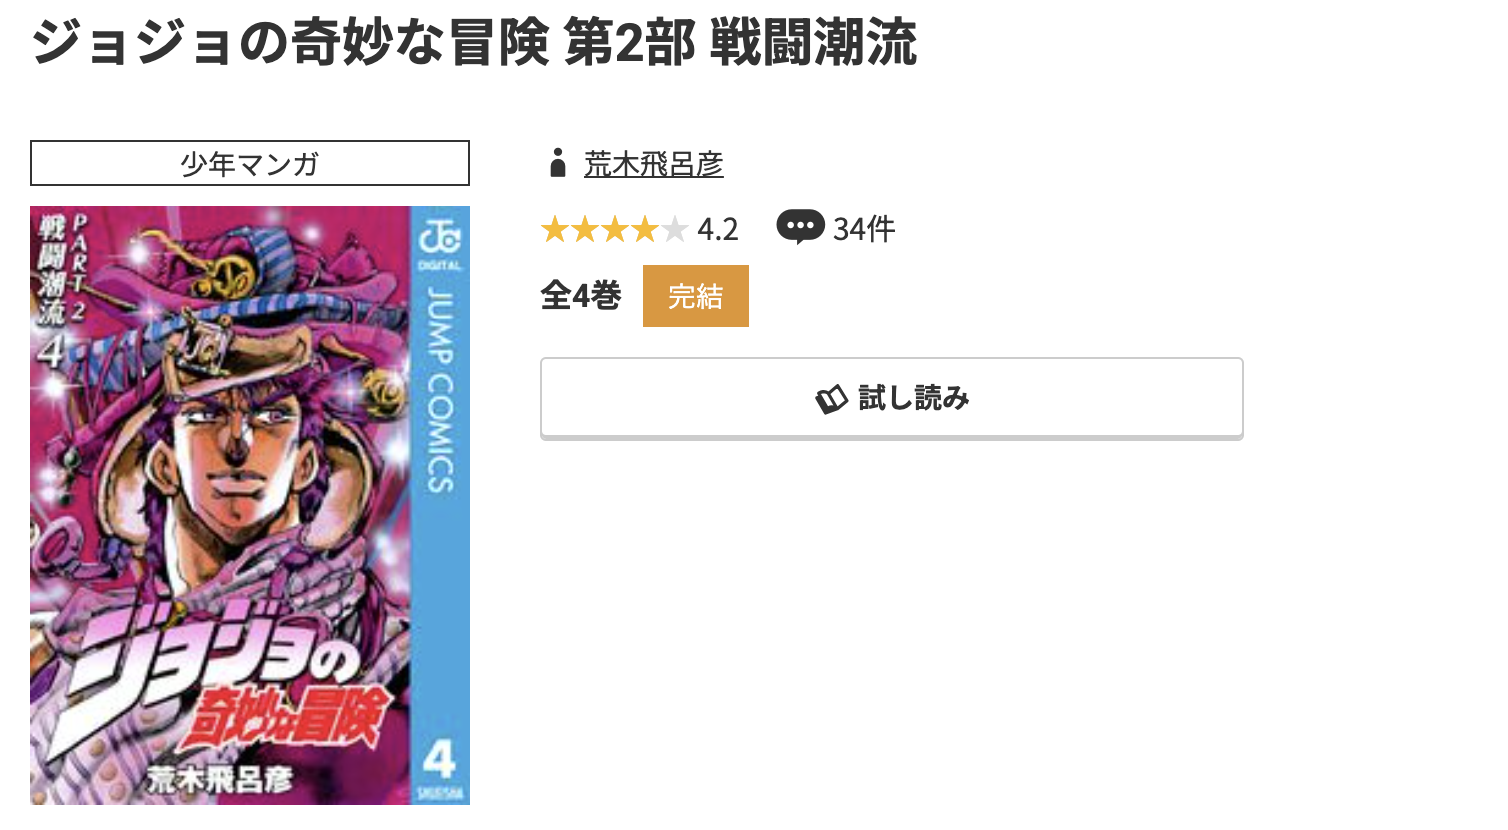The width and height of the screenshot is (1508, 830).
Task: Click the ジョジョの奇妙な冒険 第2部 title heading
Action: click(x=474, y=43)
